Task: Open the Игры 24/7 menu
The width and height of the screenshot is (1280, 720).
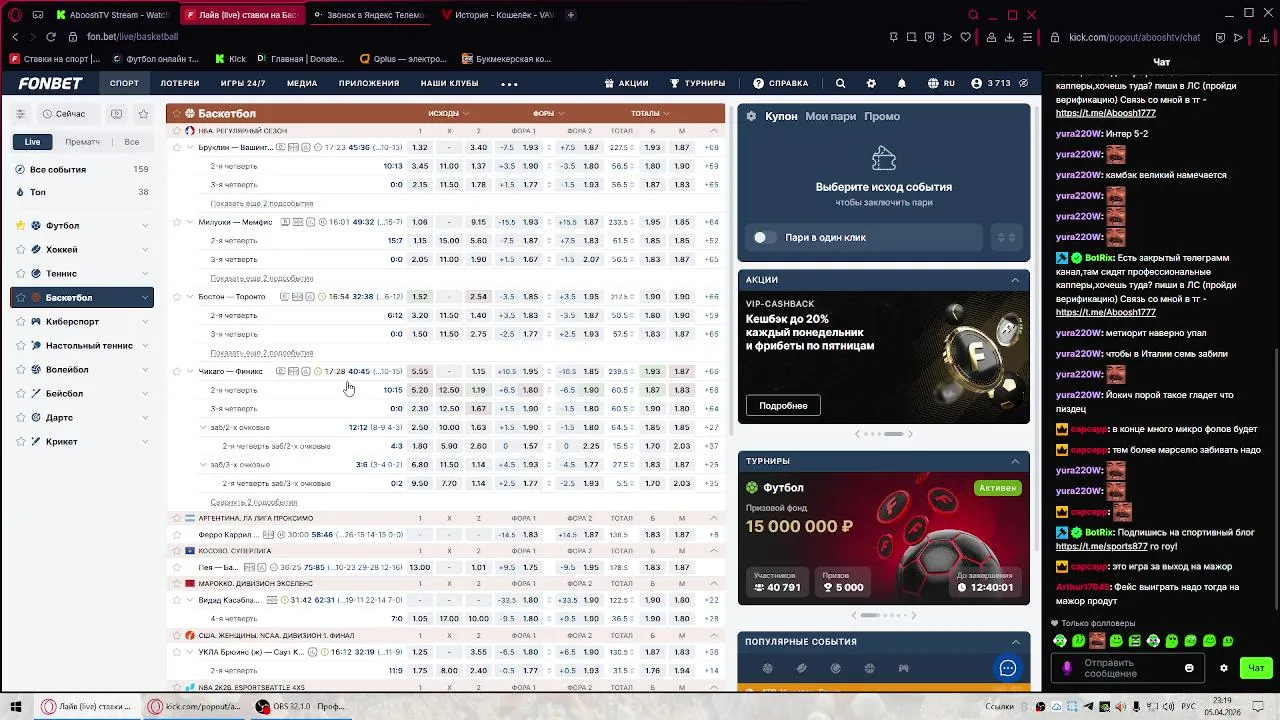Action: click(x=243, y=84)
